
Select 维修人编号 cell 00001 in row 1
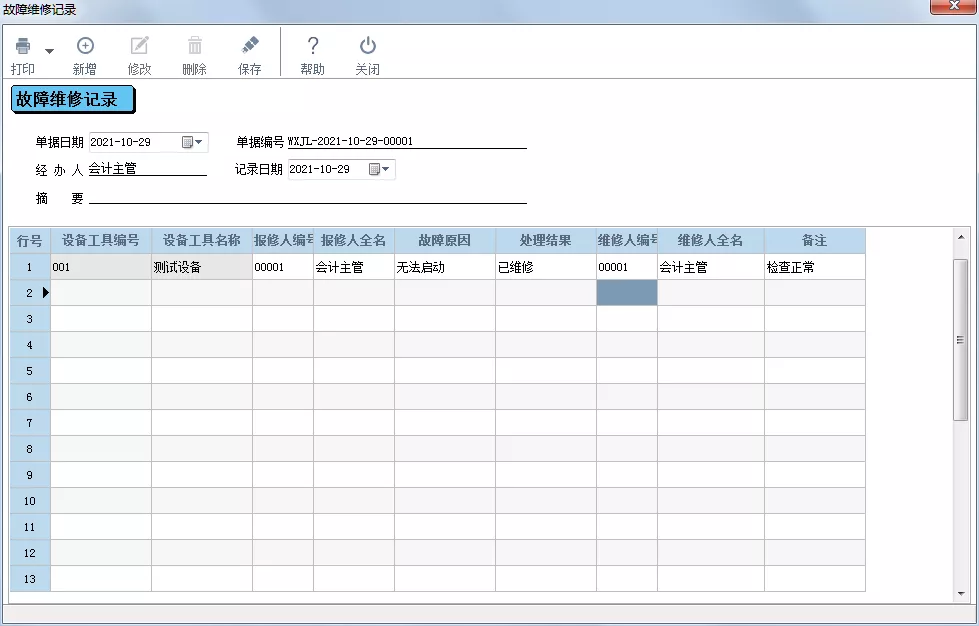[x=627, y=267]
